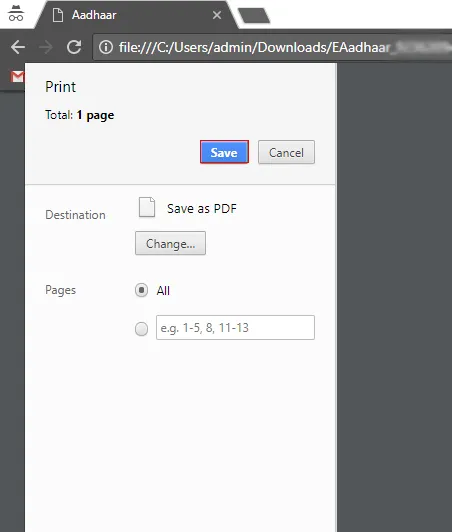Reload the page with the refresh icon
The height and width of the screenshot is (532, 452).
coord(74,47)
